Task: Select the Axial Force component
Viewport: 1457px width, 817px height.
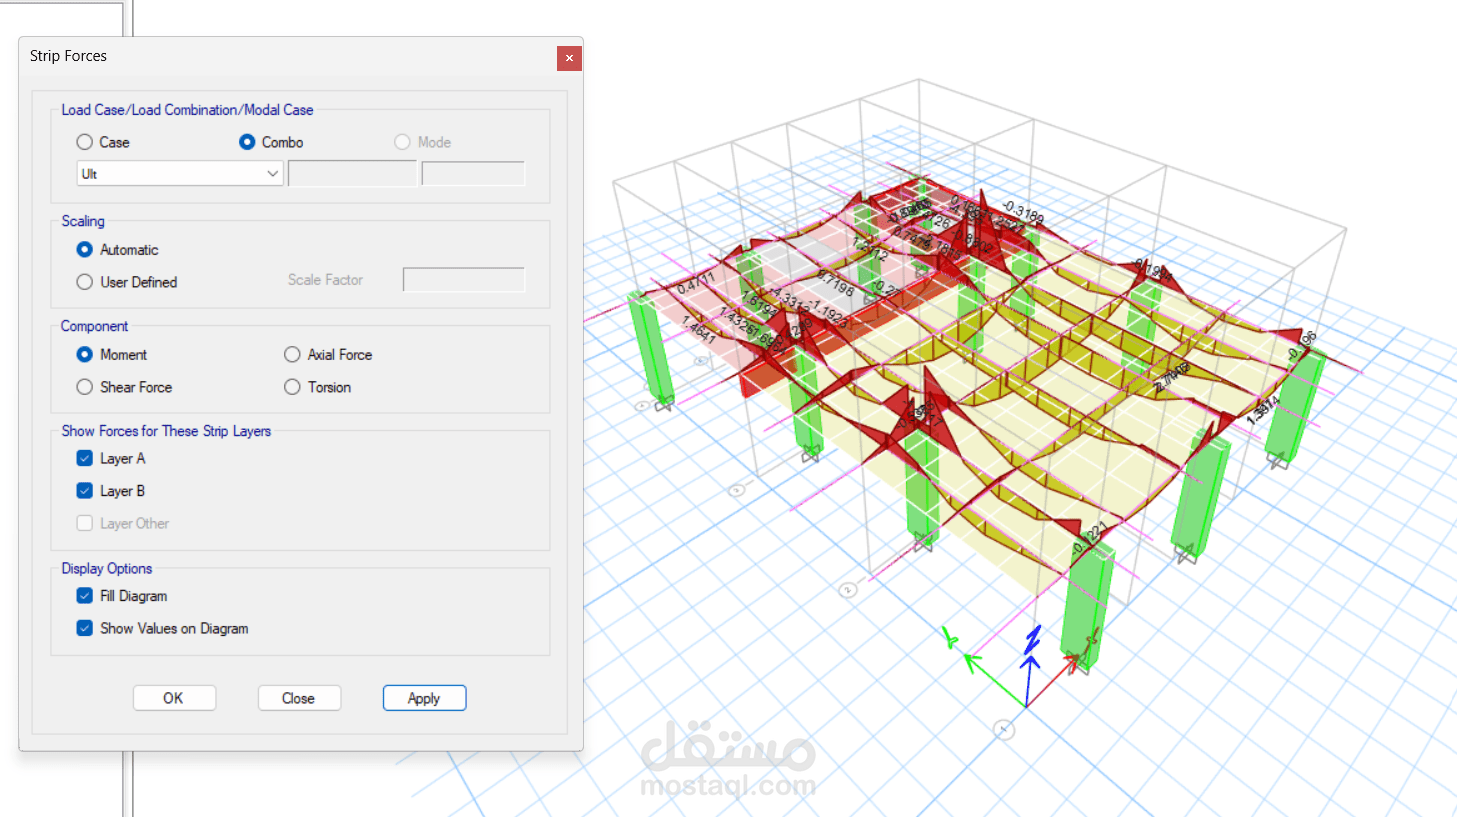Action: pyautogui.click(x=292, y=355)
